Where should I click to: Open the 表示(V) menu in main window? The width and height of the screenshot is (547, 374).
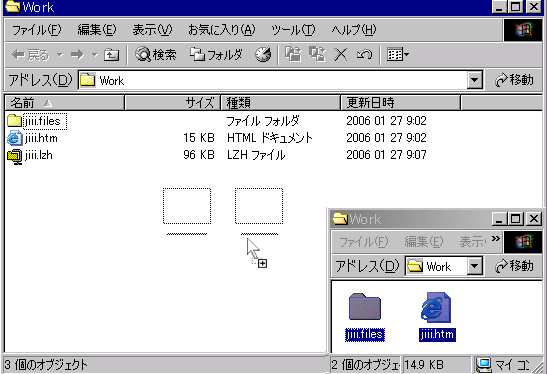152,30
